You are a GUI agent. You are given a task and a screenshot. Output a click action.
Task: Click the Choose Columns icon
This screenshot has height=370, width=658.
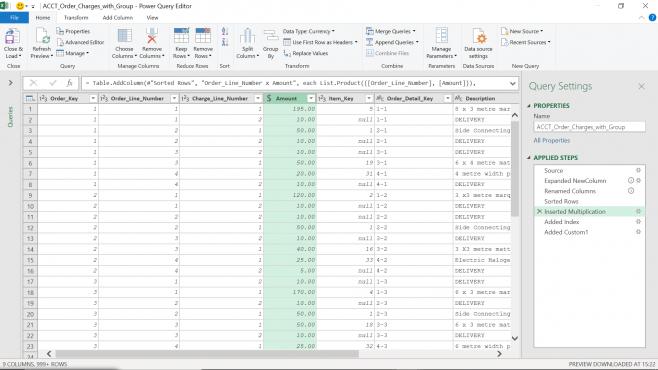pos(124,36)
